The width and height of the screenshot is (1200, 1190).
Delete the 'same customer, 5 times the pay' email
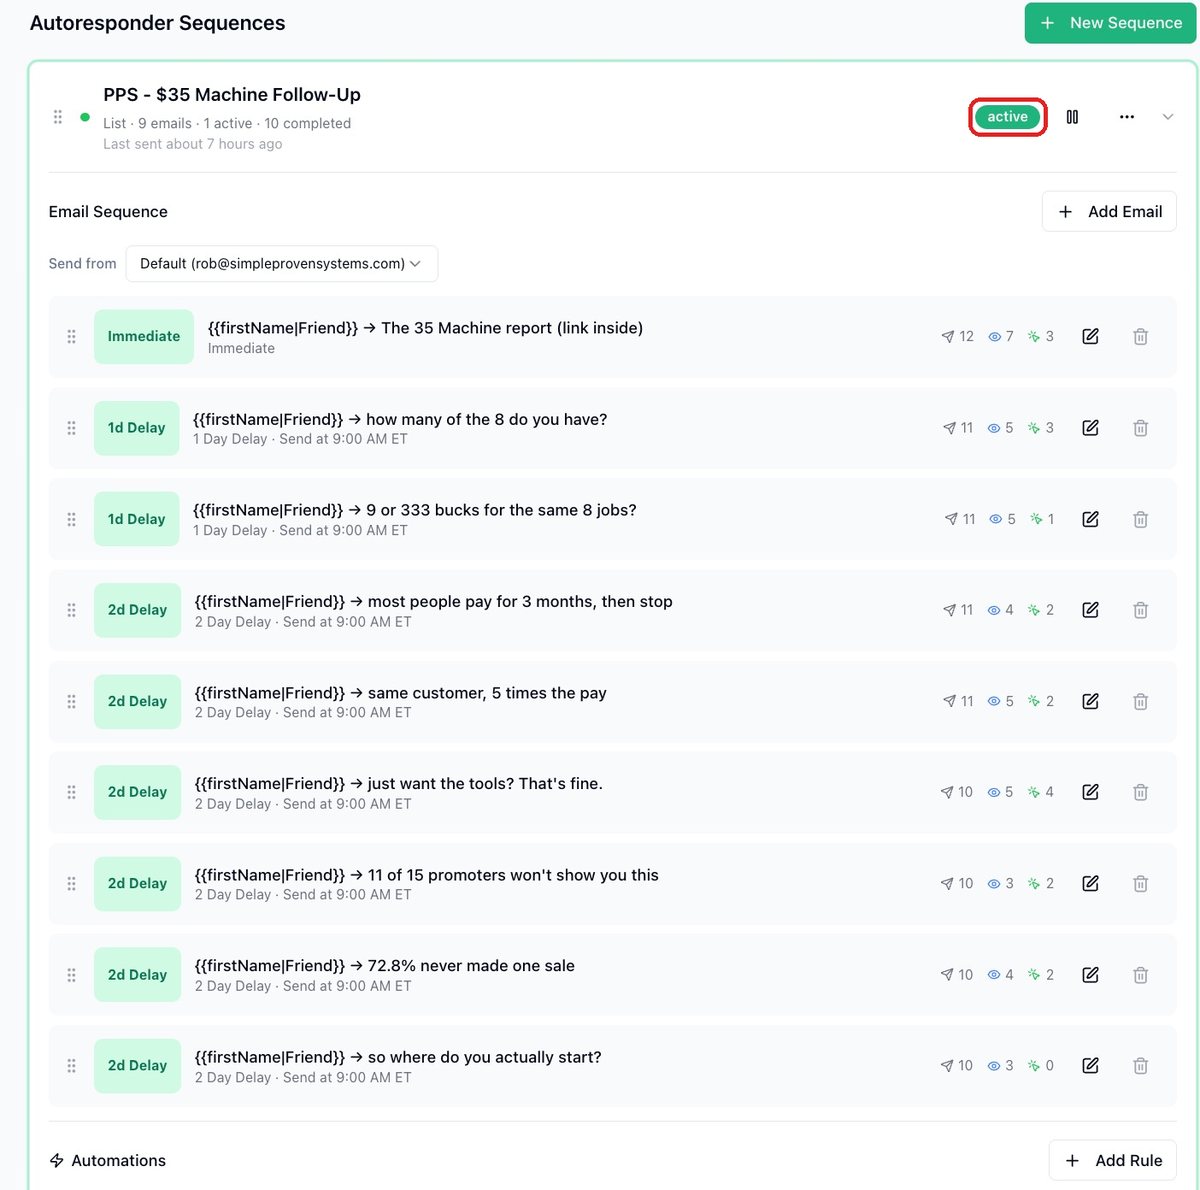point(1140,701)
